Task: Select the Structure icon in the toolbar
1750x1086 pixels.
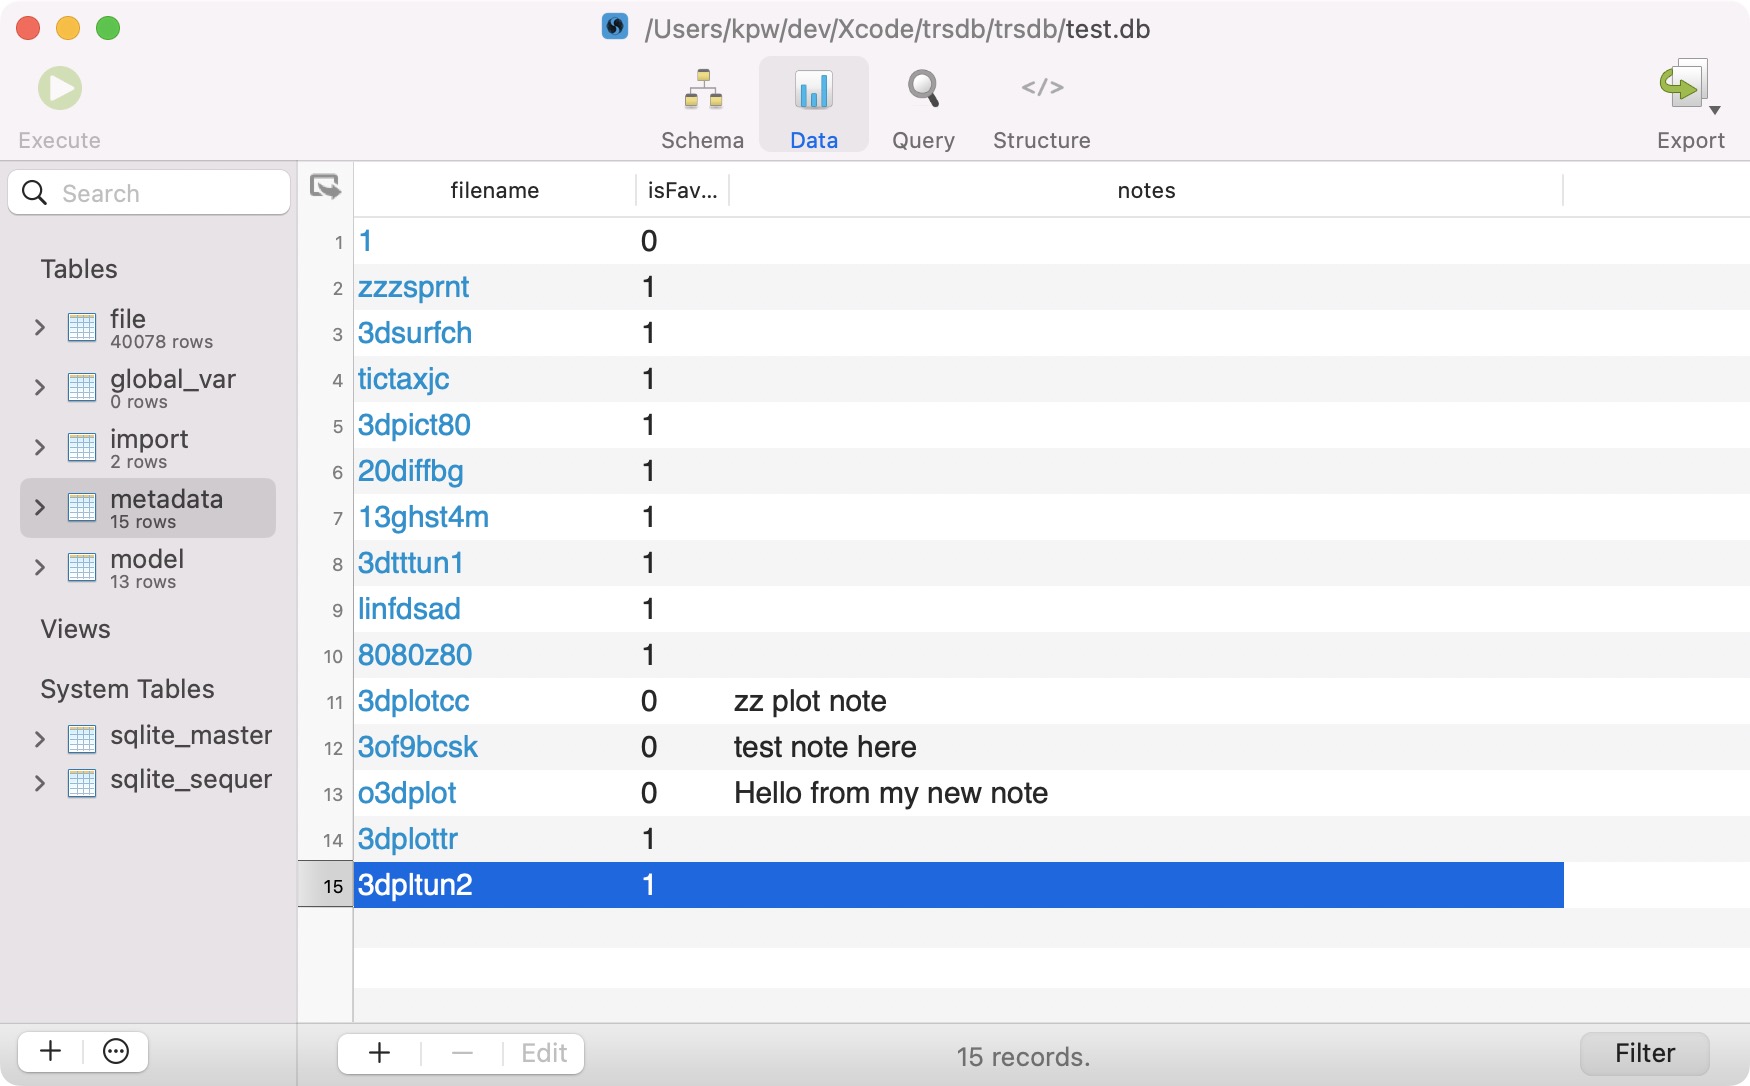Action: [1041, 88]
